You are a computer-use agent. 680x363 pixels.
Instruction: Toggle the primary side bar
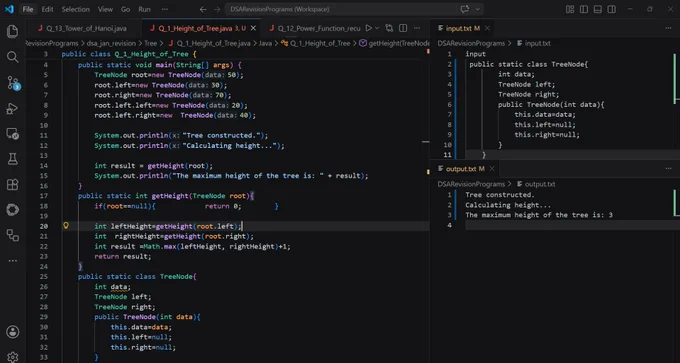584,9
